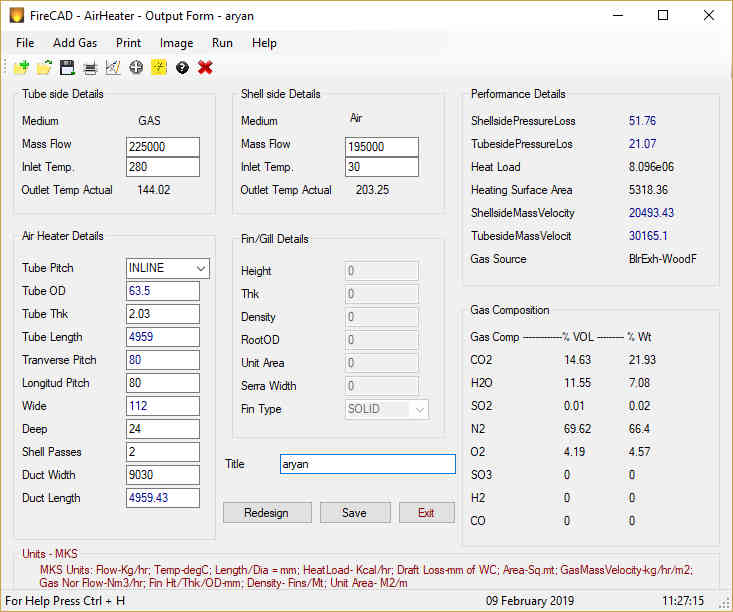Click the Redesign button
Viewport: 733px width, 612px height.
267,513
